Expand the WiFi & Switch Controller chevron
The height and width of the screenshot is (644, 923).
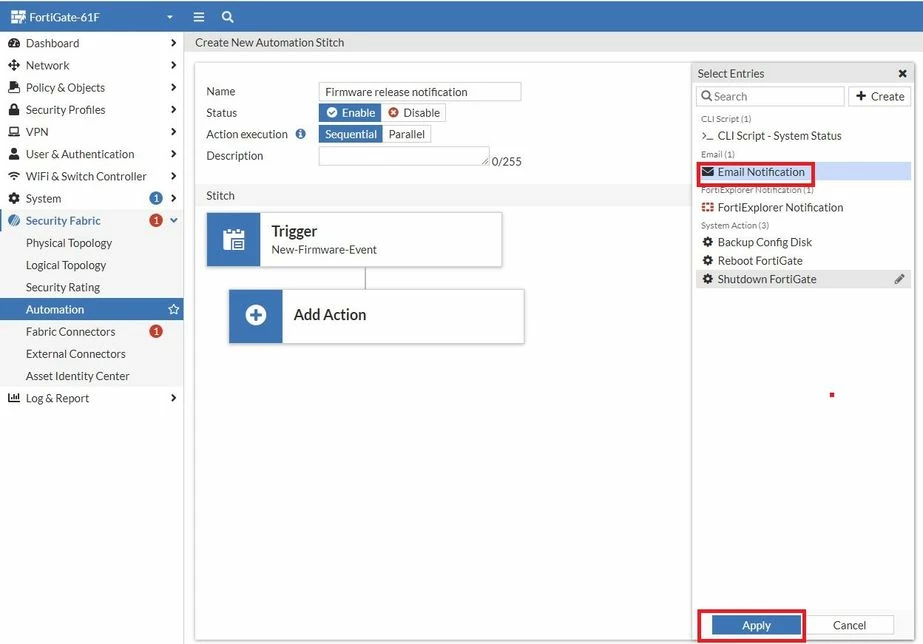(x=173, y=176)
